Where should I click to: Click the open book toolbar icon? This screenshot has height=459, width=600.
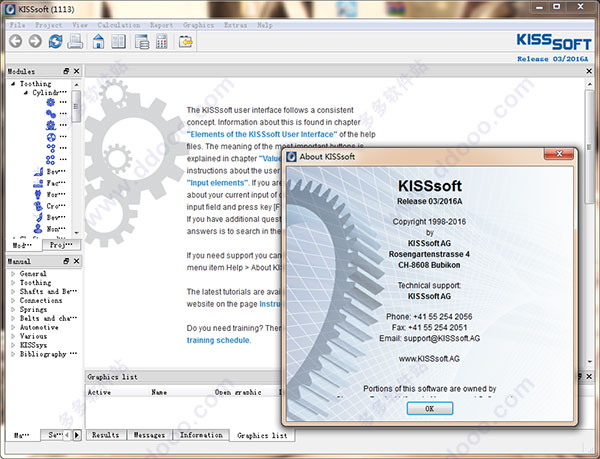point(118,41)
